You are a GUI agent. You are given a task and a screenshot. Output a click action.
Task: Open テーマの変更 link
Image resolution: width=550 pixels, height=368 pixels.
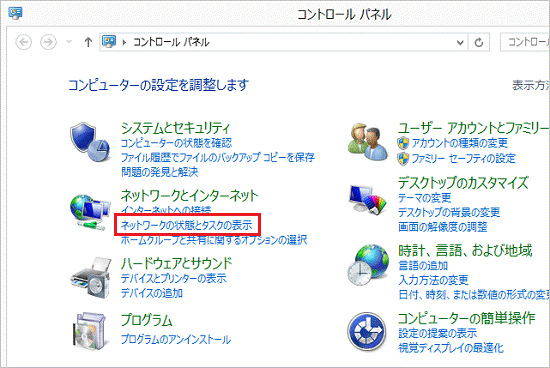(424, 198)
